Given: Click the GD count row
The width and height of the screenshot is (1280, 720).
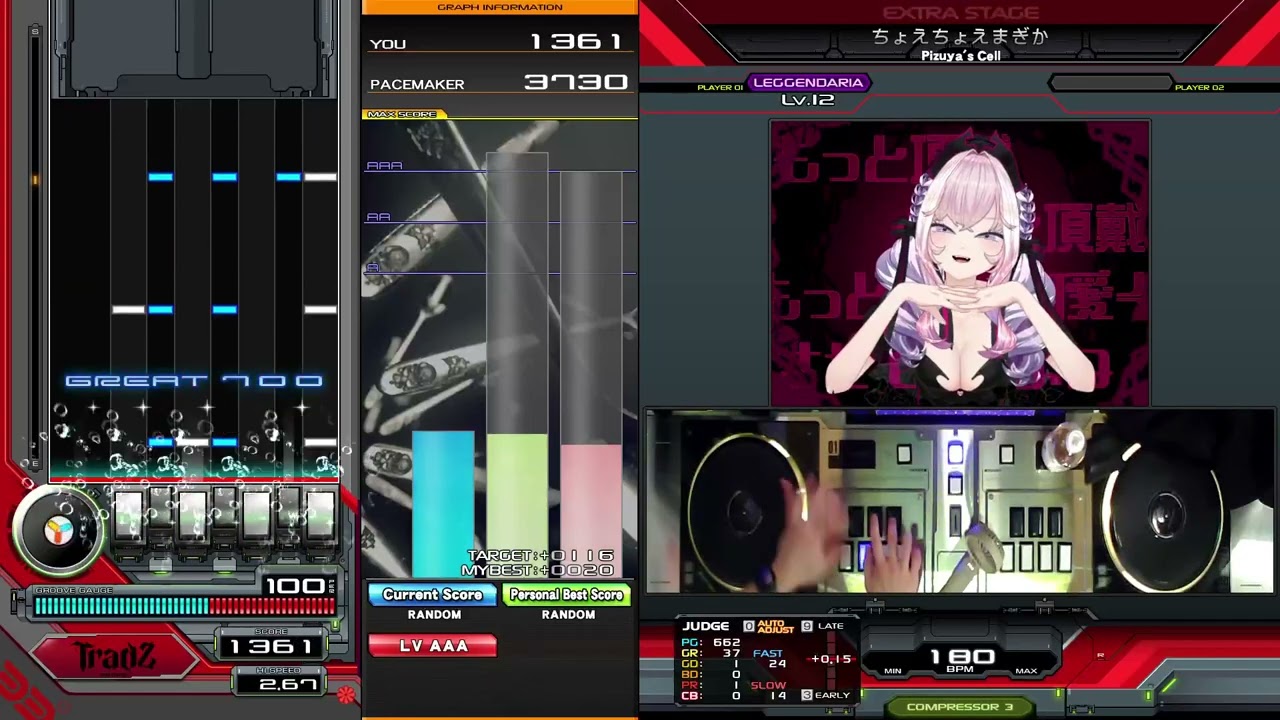Looking at the screenshot, I should [x=712, y=664].
